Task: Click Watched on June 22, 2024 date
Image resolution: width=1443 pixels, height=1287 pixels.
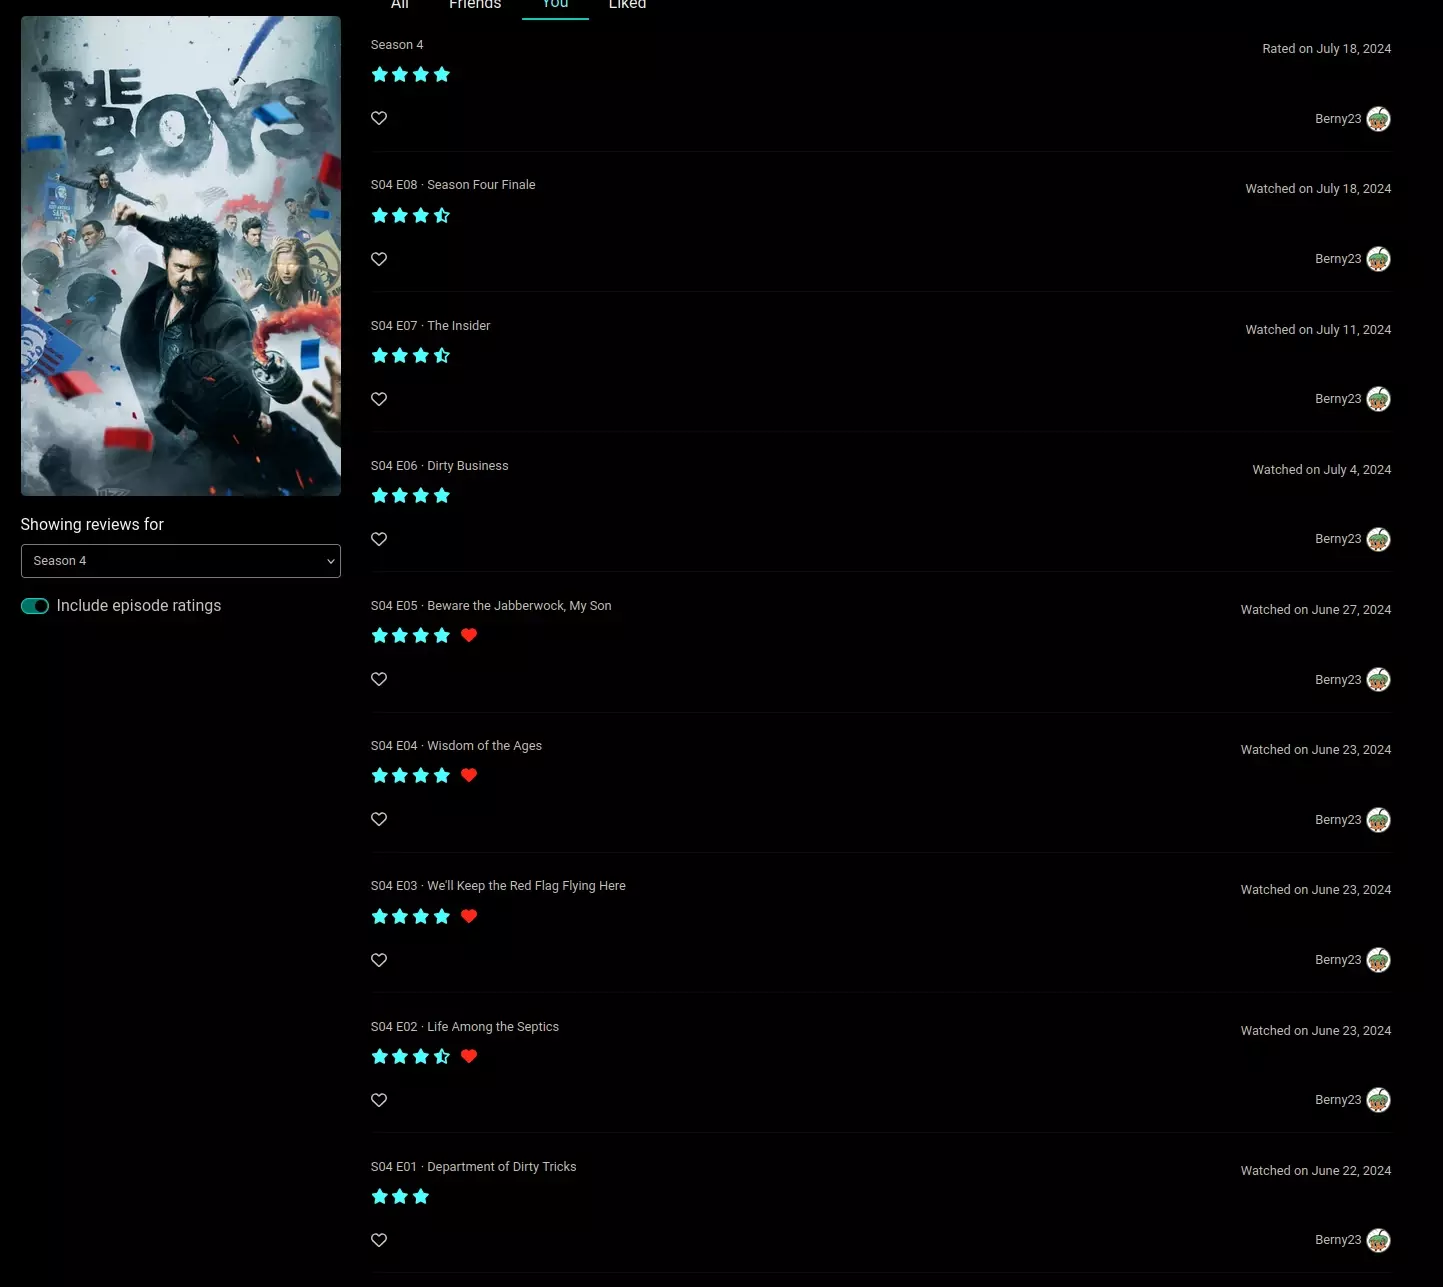Action: (x=1316, y=1171)
